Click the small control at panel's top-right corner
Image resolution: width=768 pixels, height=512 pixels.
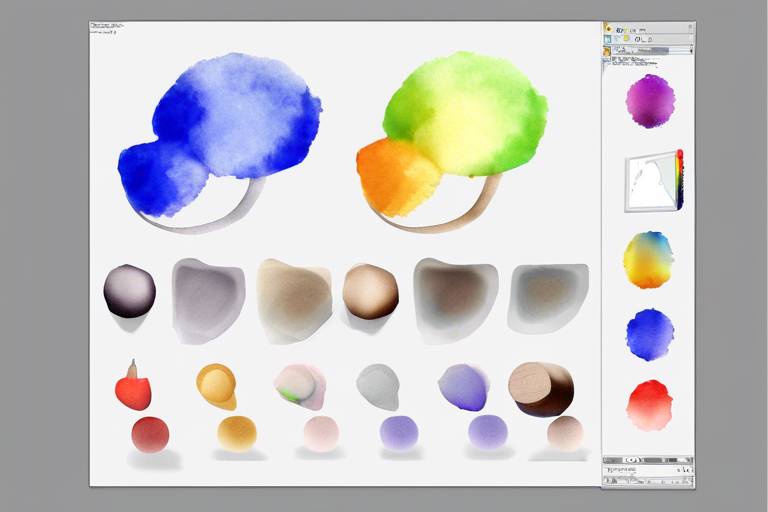tap(688, 29)
